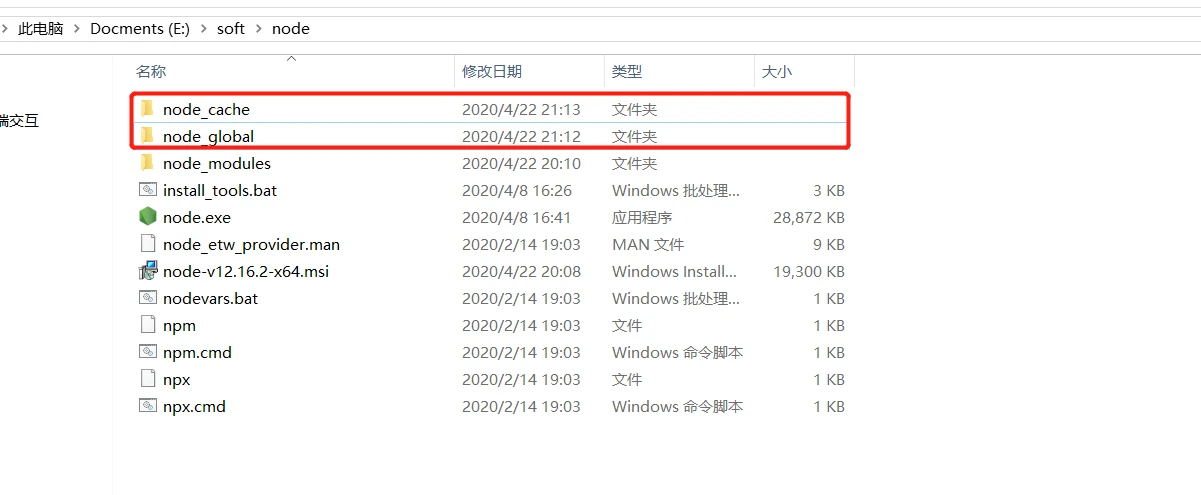1201x495 pixels.
Task: Select the node-v12.16.2-x64.msi installer icon
Action: click(x=147, y=271)
